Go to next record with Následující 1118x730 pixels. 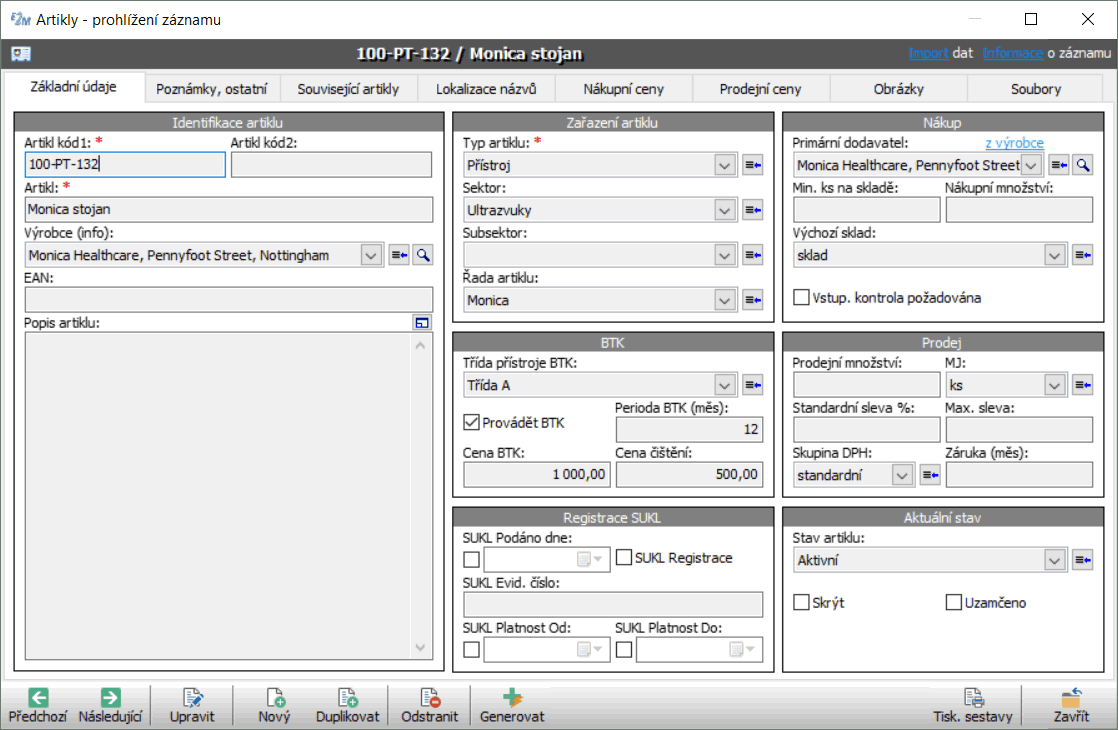pyautogui.click(x=111, y=706)
